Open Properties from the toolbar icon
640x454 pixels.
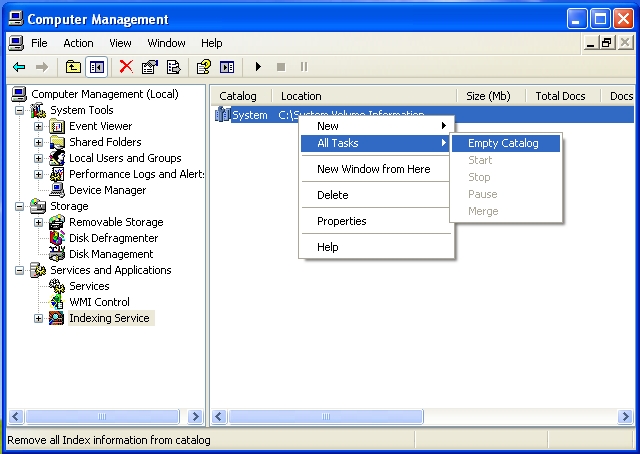click(x=149, y=67)
